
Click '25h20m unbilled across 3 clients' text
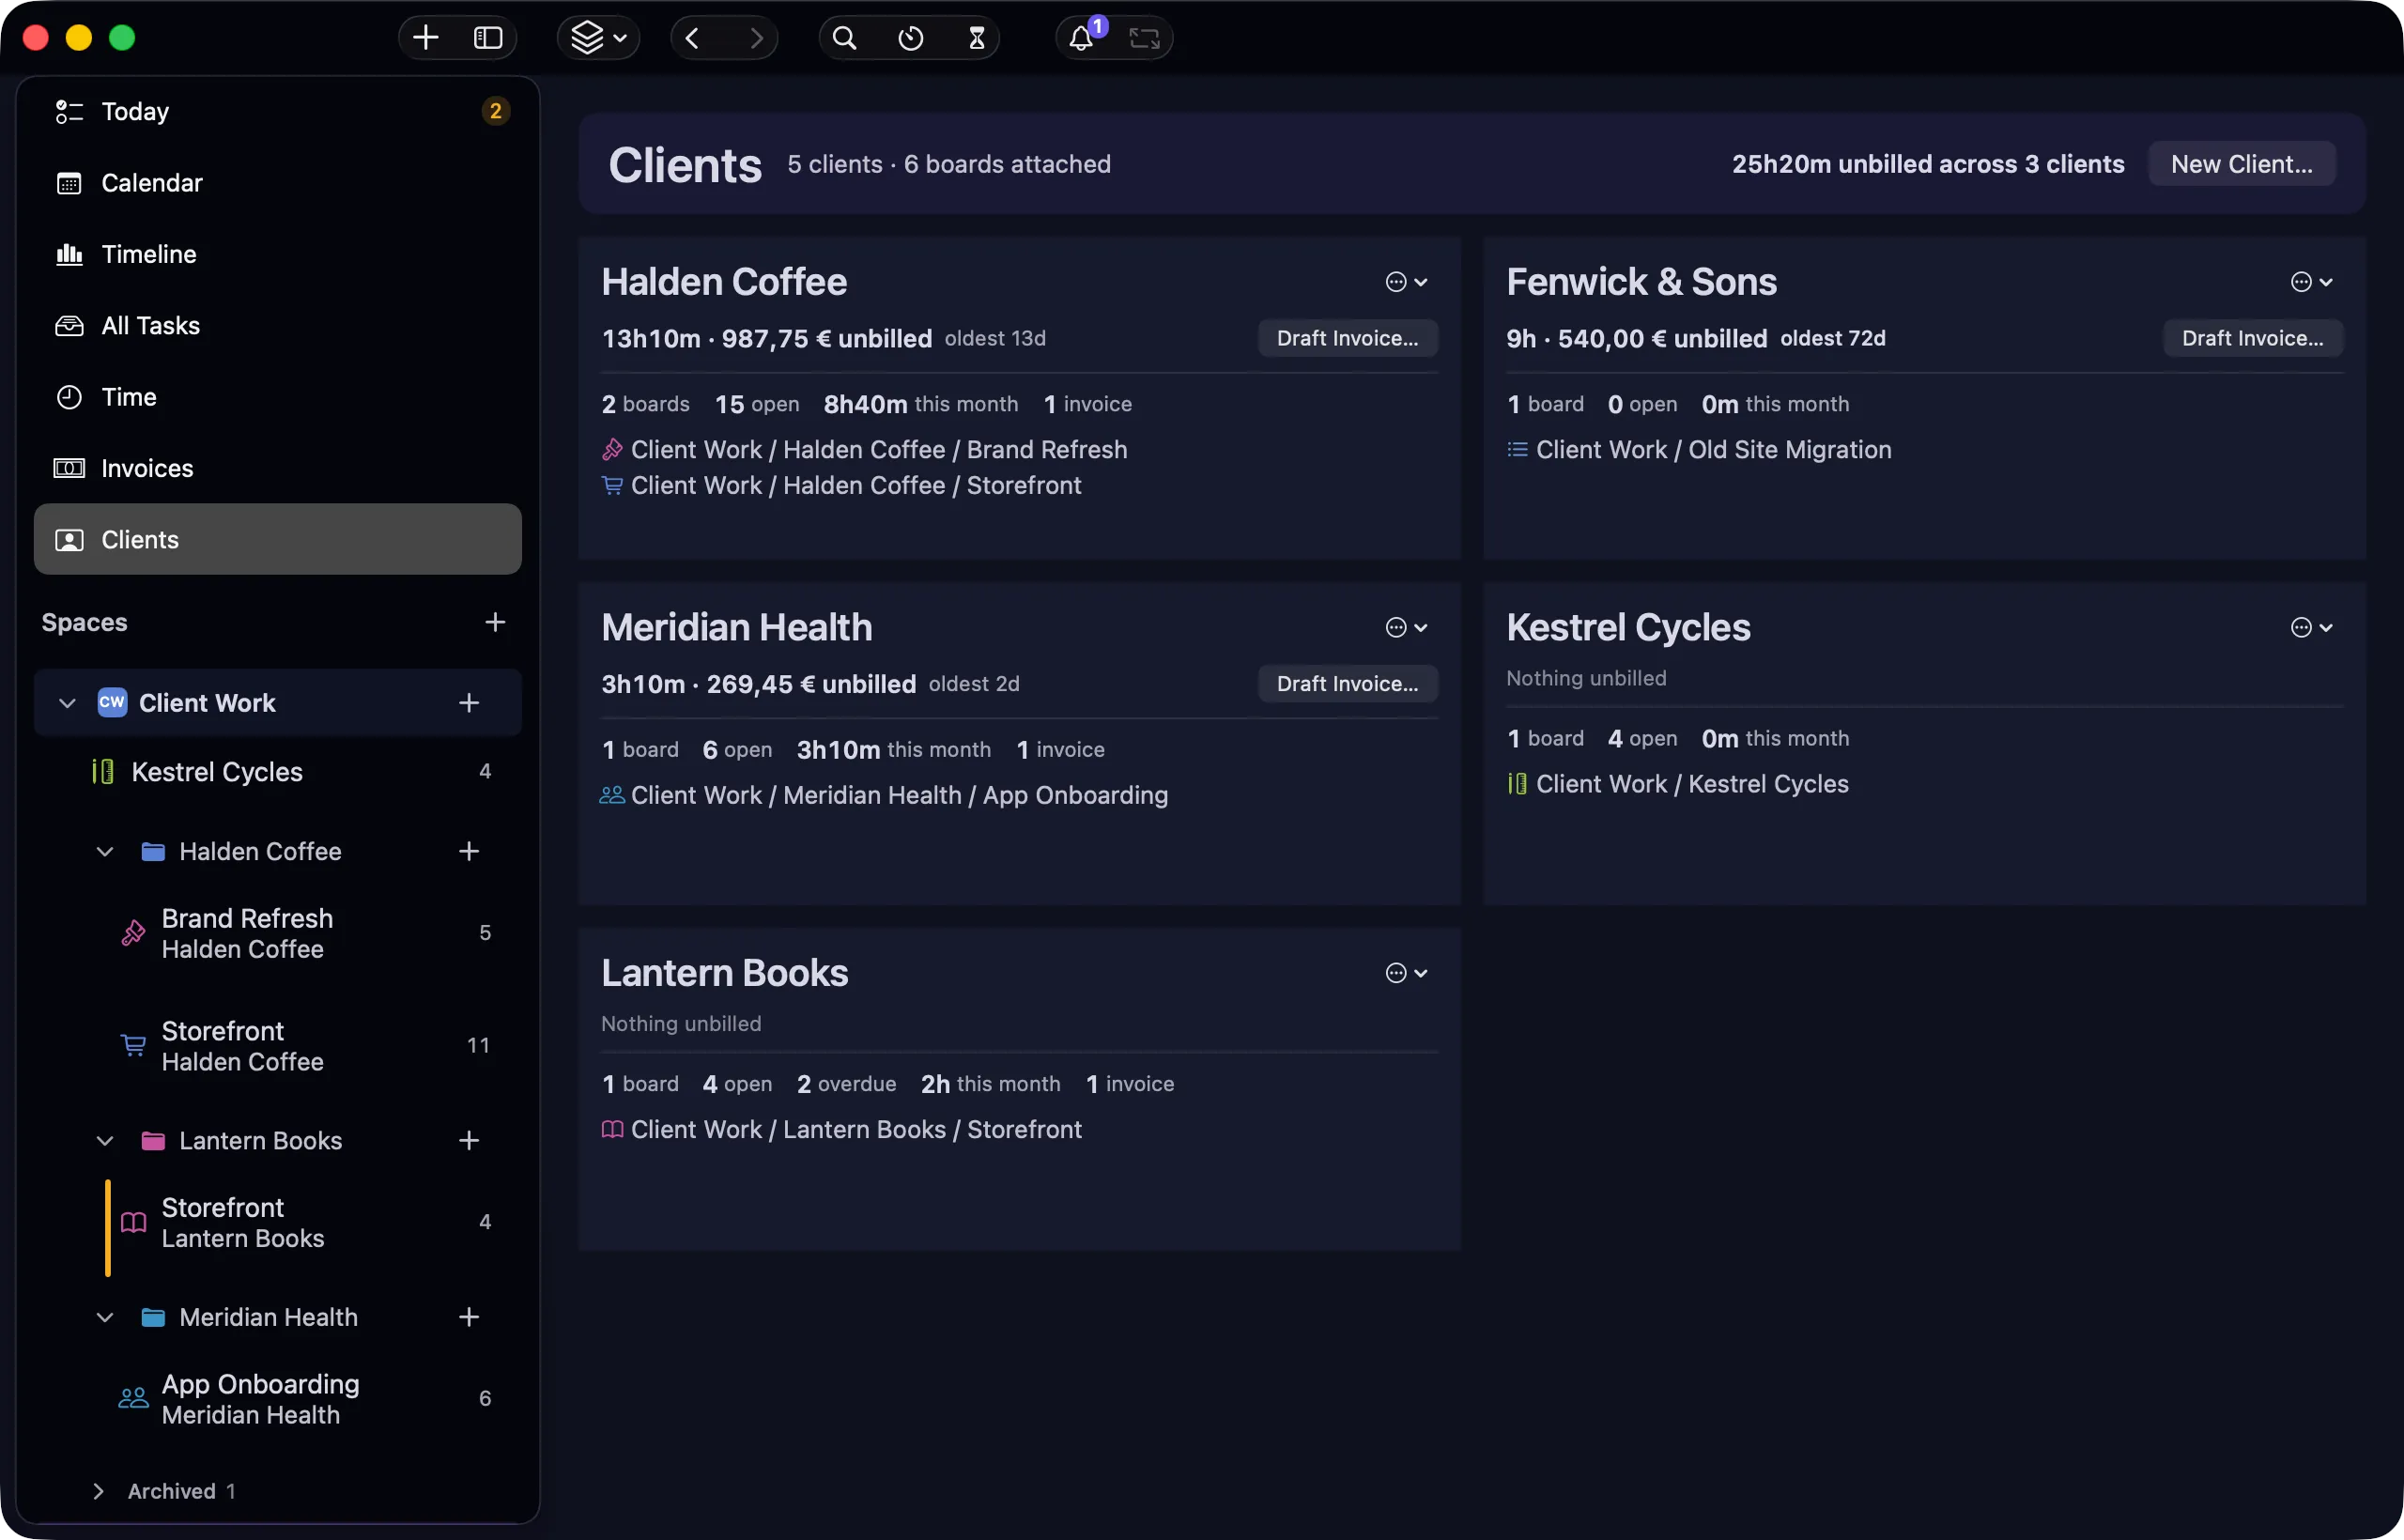(x=1928, y=164)
